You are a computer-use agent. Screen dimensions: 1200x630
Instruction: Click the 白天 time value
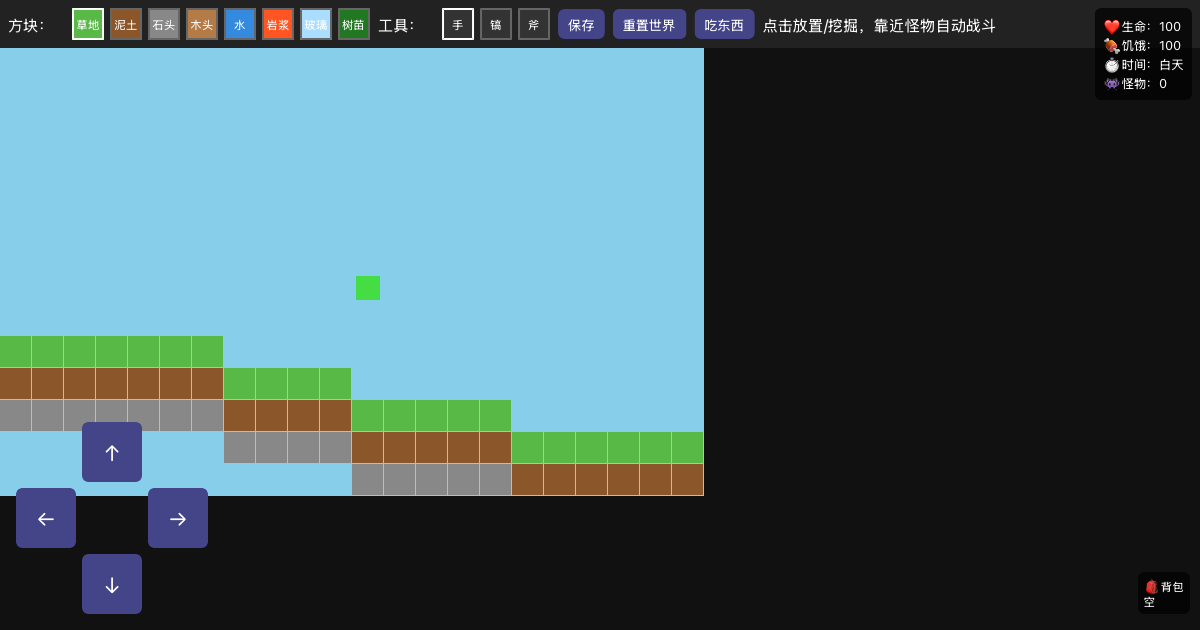point(1171,65)
